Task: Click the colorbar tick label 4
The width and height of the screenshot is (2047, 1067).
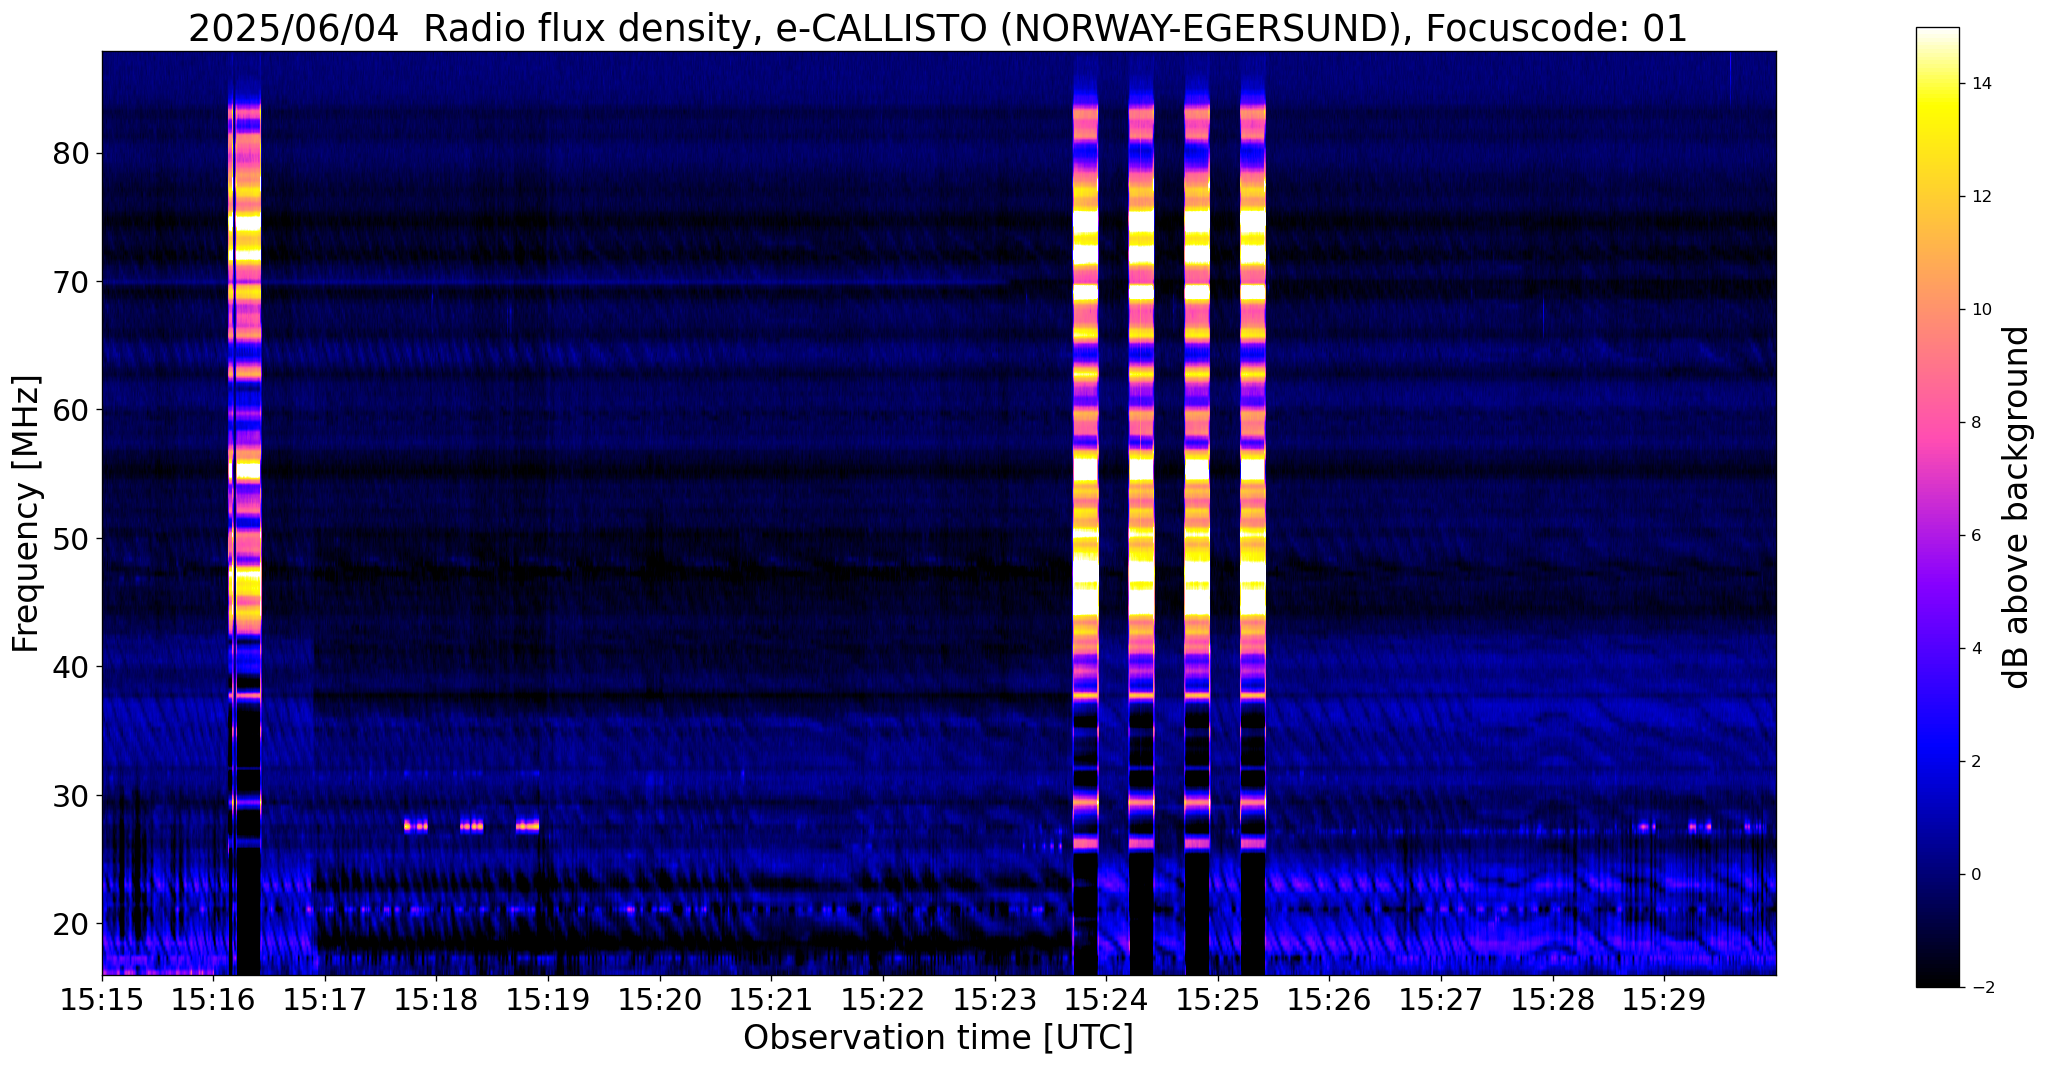Action: tap(1975, 649)
